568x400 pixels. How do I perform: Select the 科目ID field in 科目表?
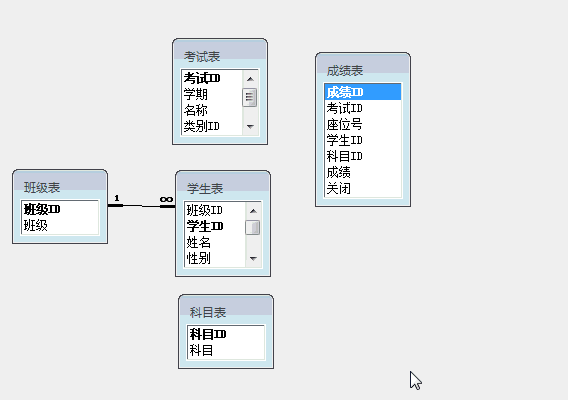pyautogui.click(x=226, y=334)
